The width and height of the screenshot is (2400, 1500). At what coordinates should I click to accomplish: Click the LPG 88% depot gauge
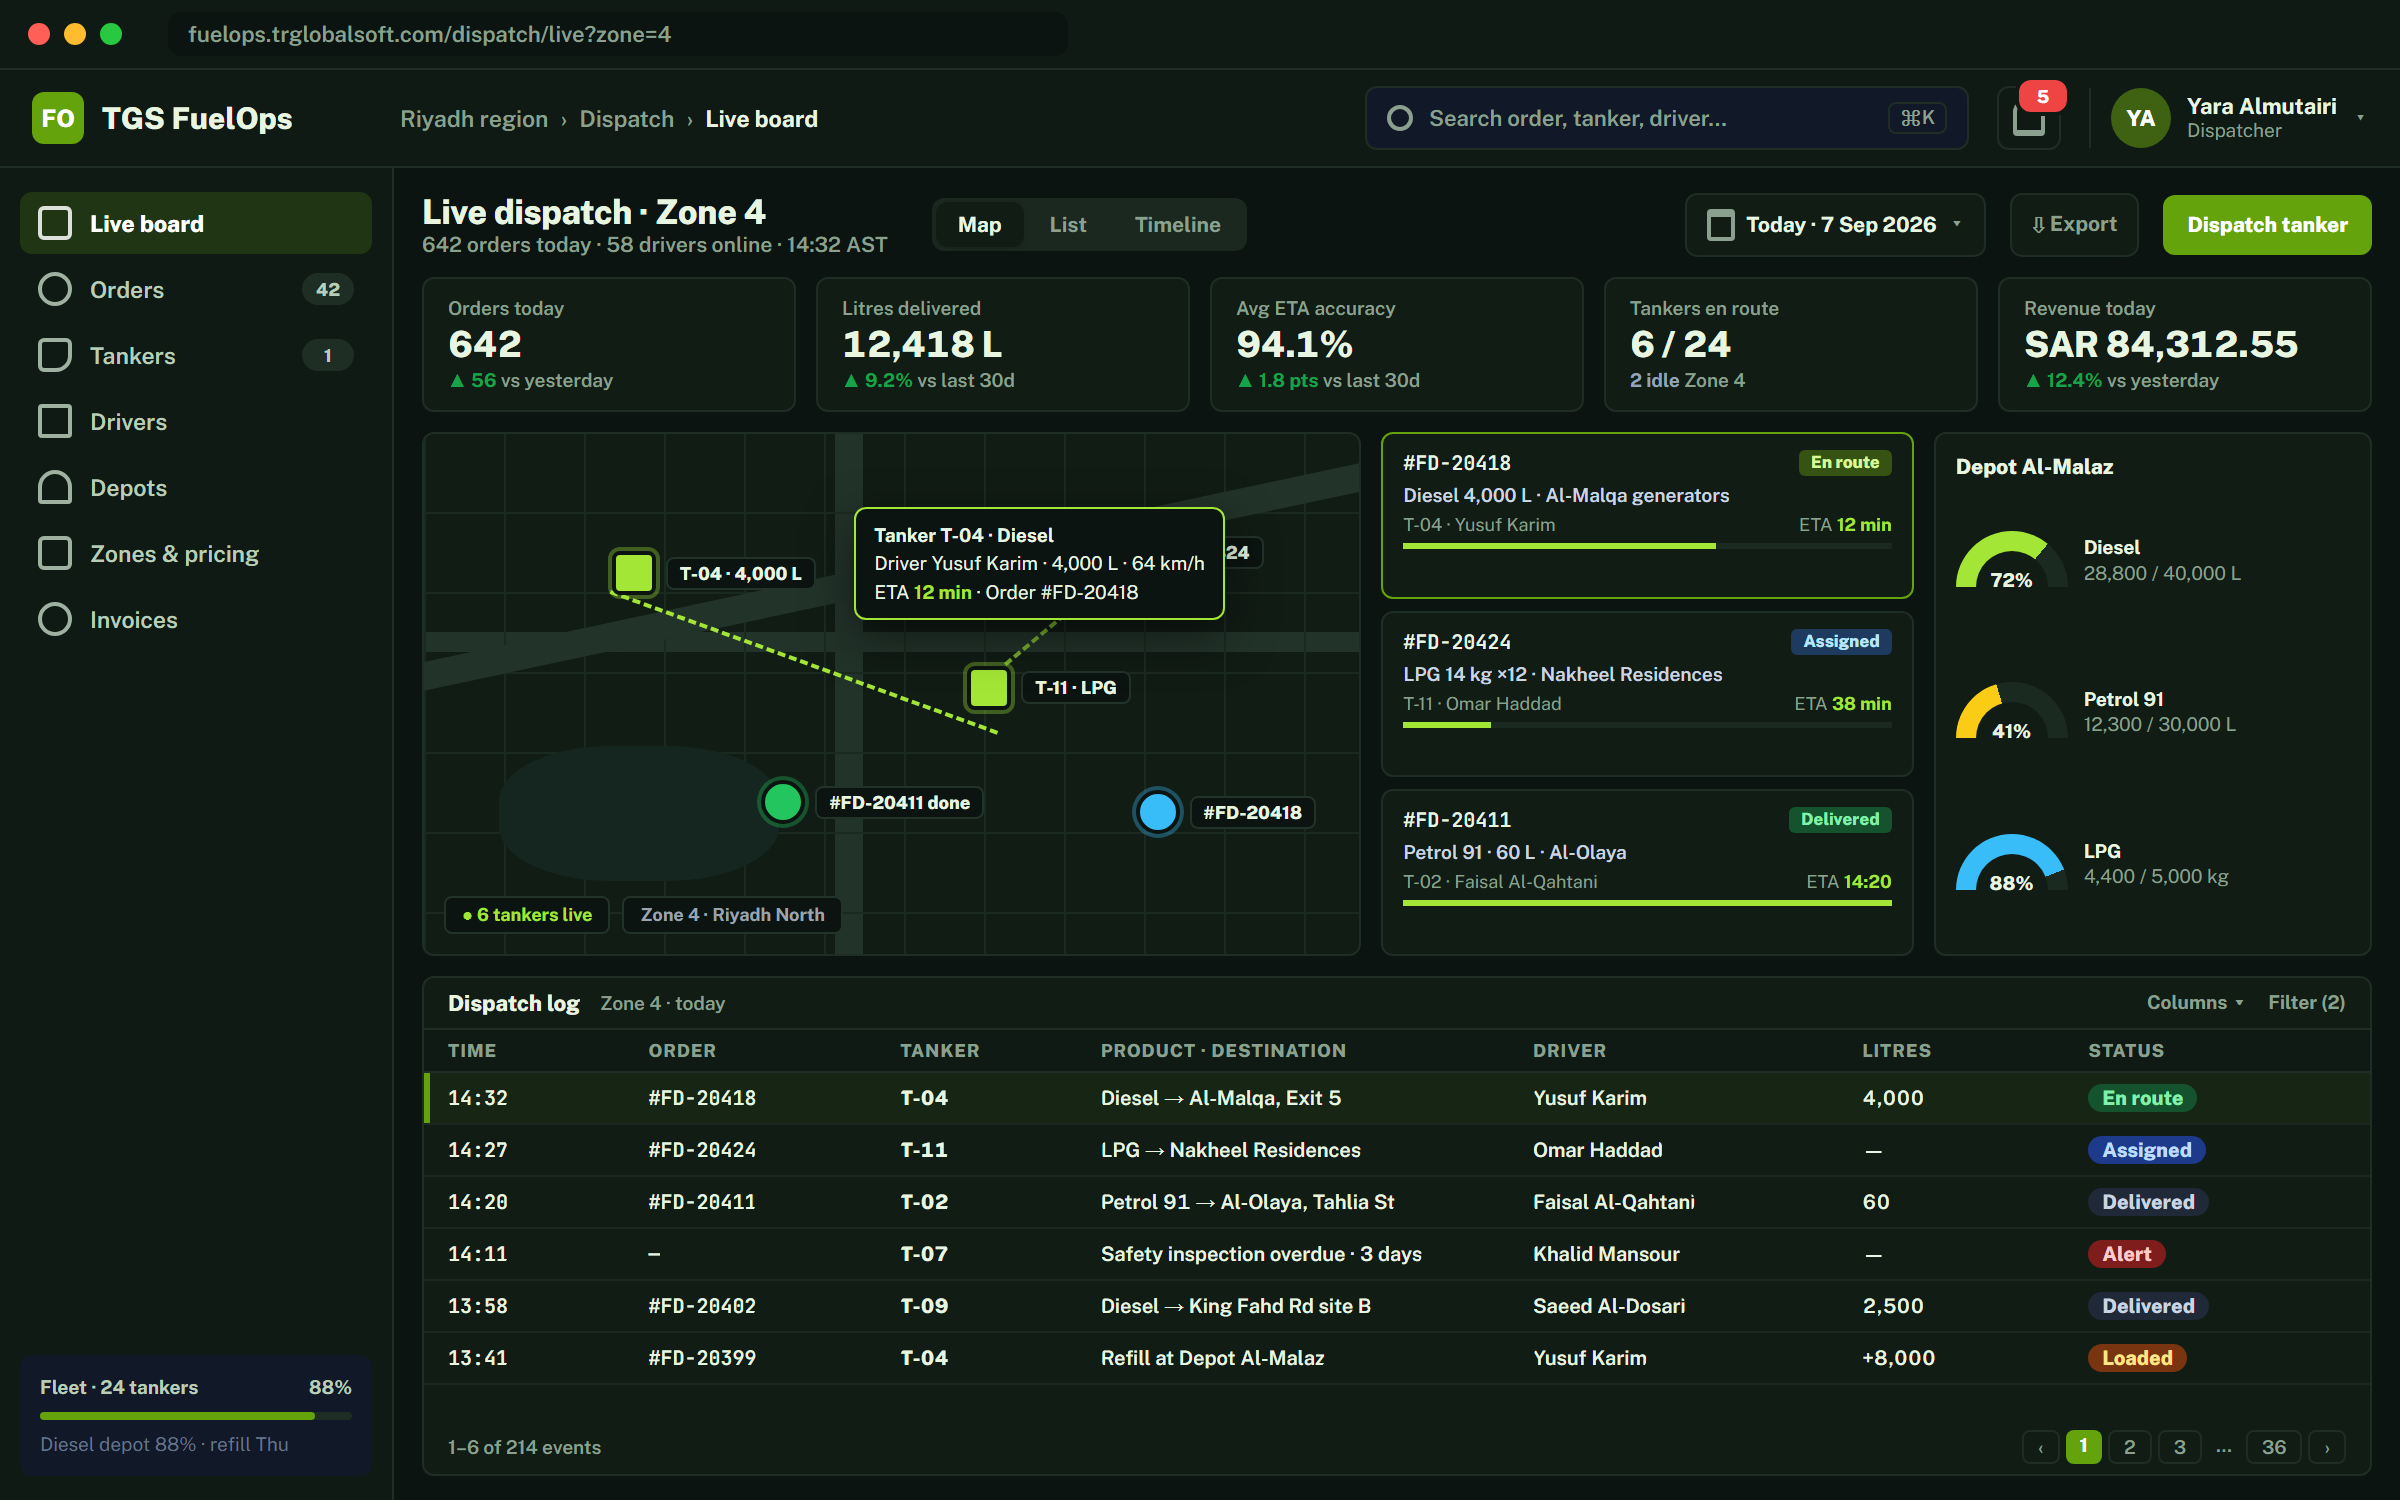click(x=2010, y=863)
